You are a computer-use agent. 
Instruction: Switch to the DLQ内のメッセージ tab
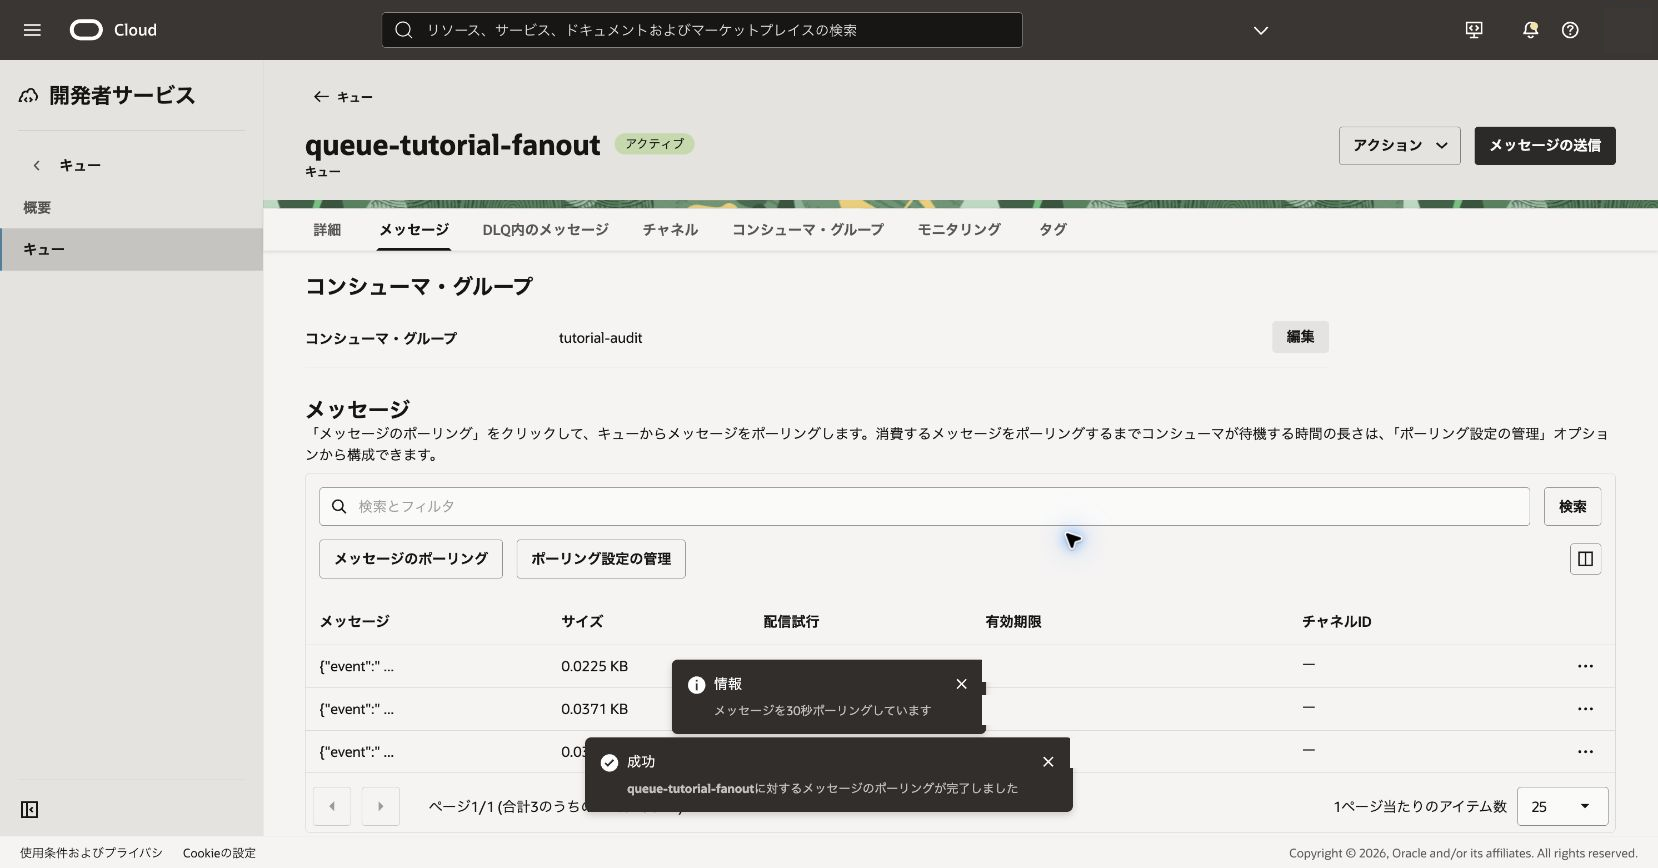545,229
